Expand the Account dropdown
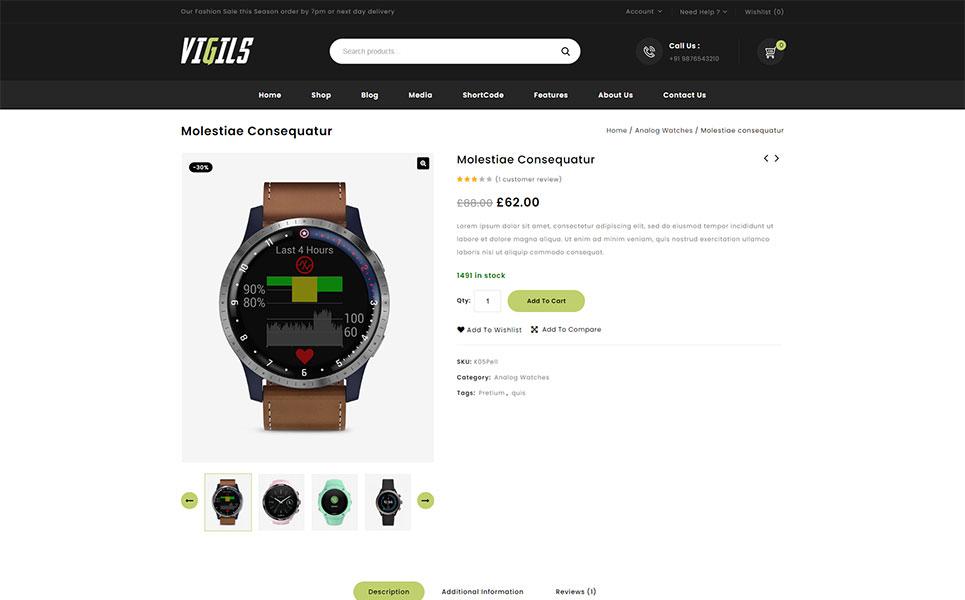Viewport: 965px width, 600px height. (x=644, y=12)
